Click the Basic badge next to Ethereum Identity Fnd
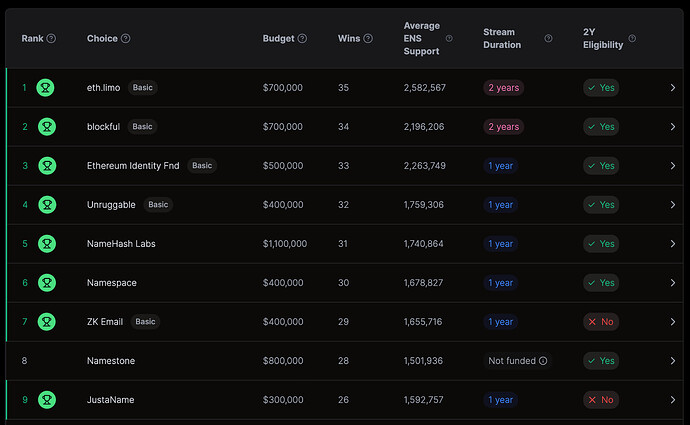The width and height of the screenshot is (690, 425). 202,166
